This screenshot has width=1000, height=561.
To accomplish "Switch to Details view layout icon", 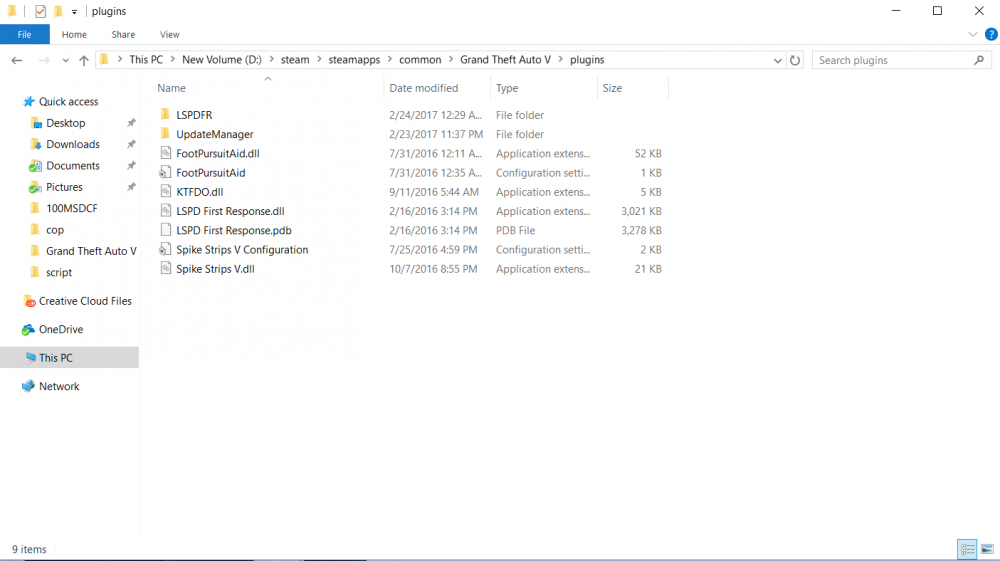I will pos(967,549).
